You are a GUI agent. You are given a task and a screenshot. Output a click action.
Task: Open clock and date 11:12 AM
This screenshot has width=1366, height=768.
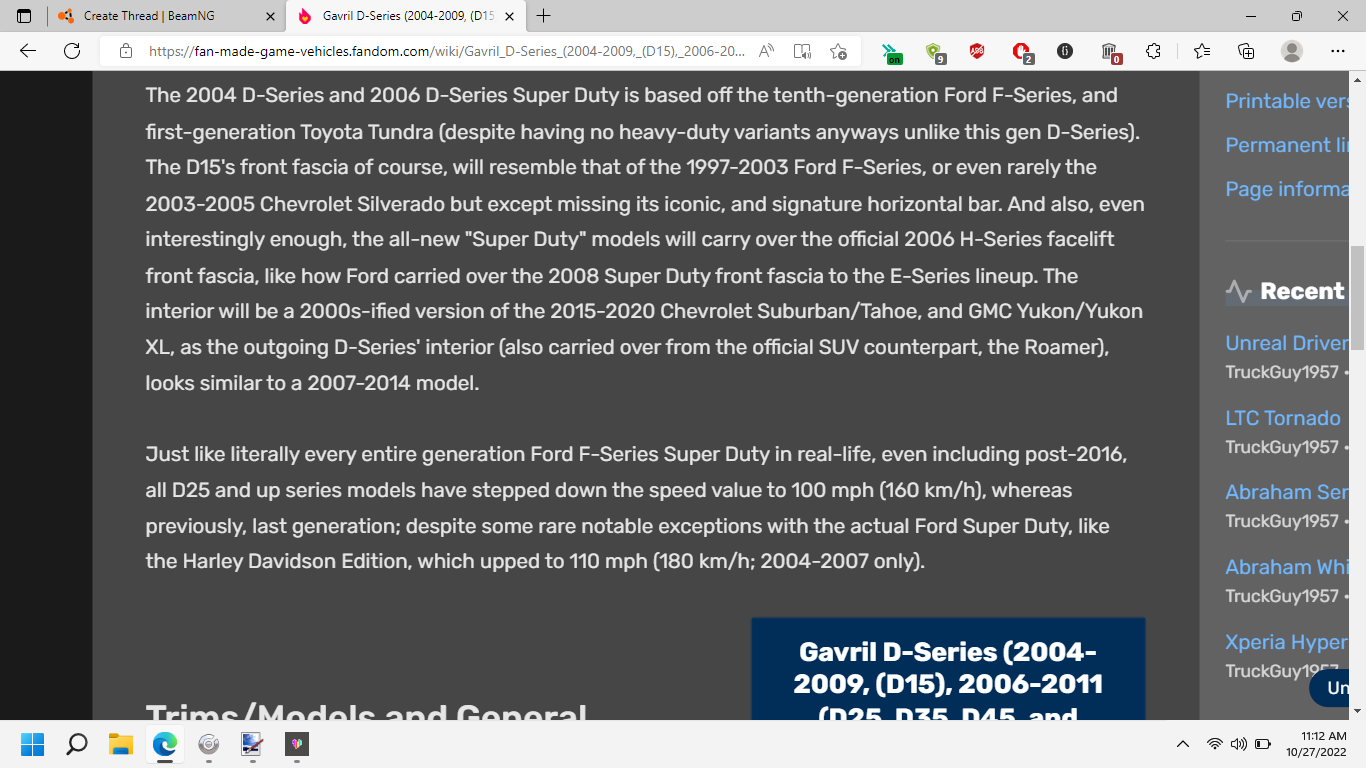[1317, 744]
